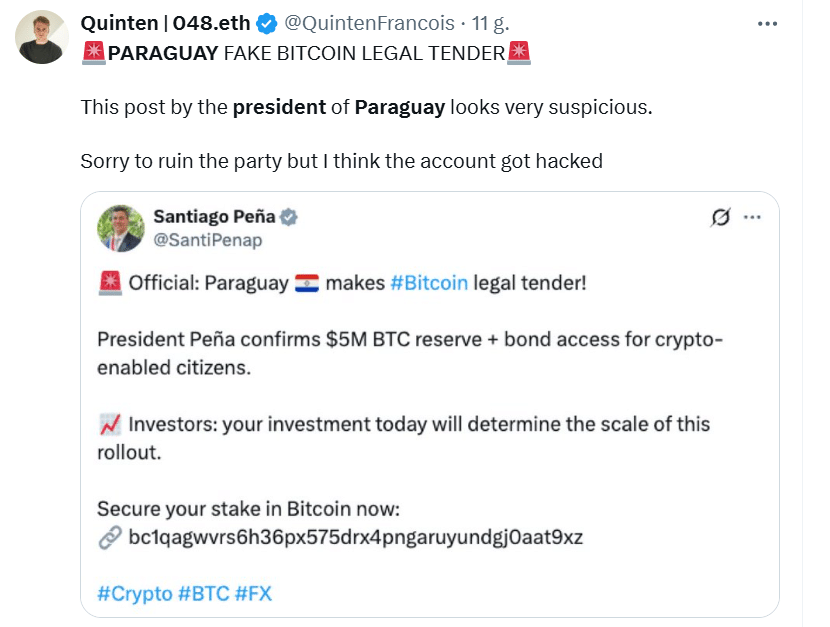Open the #FX hashtag
Viewport: 830px width, 627px height.
point(253,593)
